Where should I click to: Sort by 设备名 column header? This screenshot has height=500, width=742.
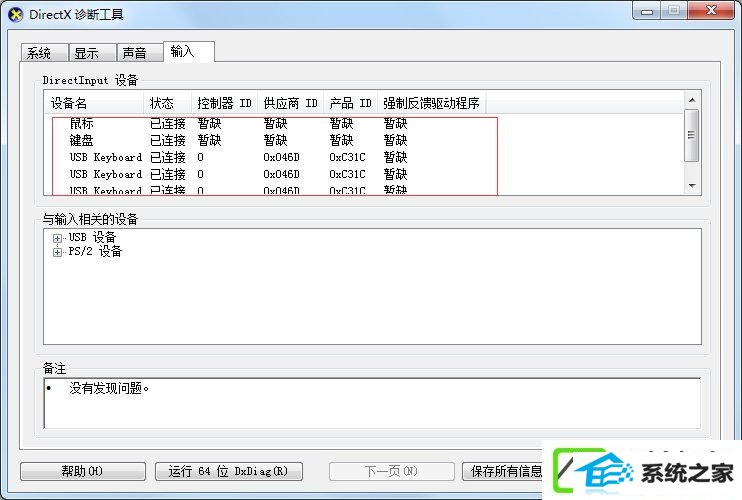coord(95,103)
